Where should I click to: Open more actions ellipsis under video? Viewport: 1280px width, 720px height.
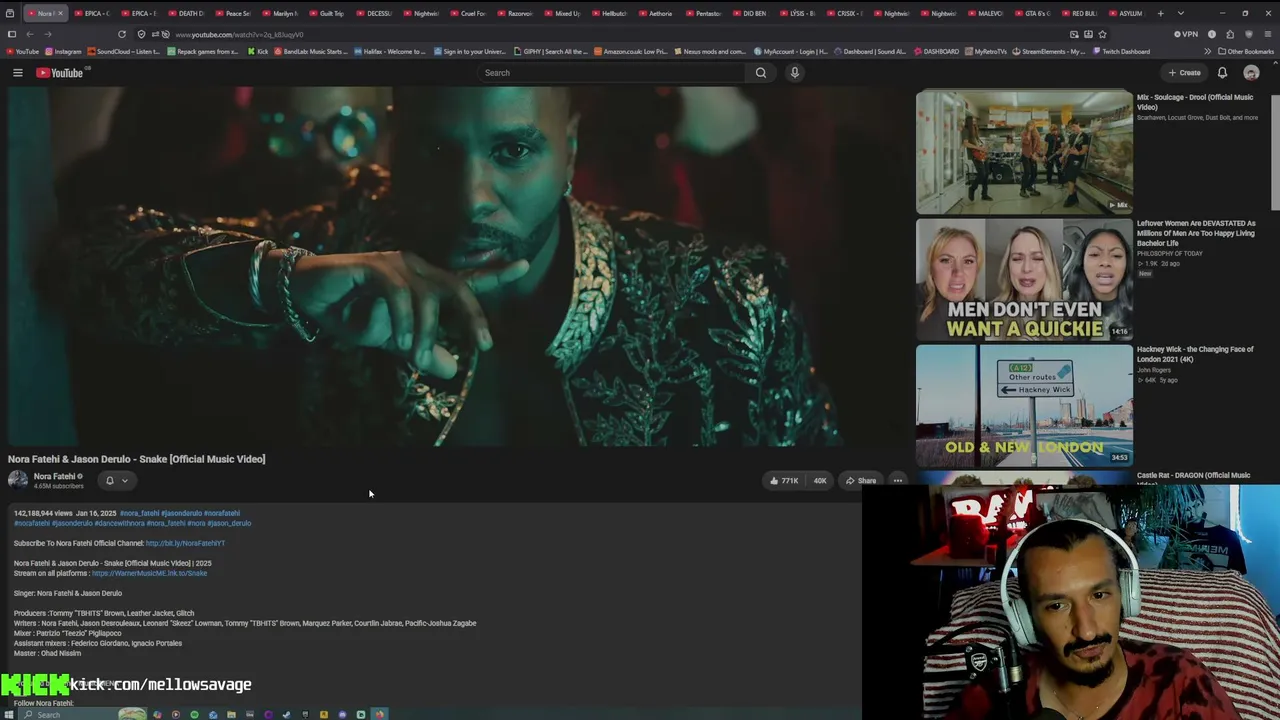click(898, 481)
